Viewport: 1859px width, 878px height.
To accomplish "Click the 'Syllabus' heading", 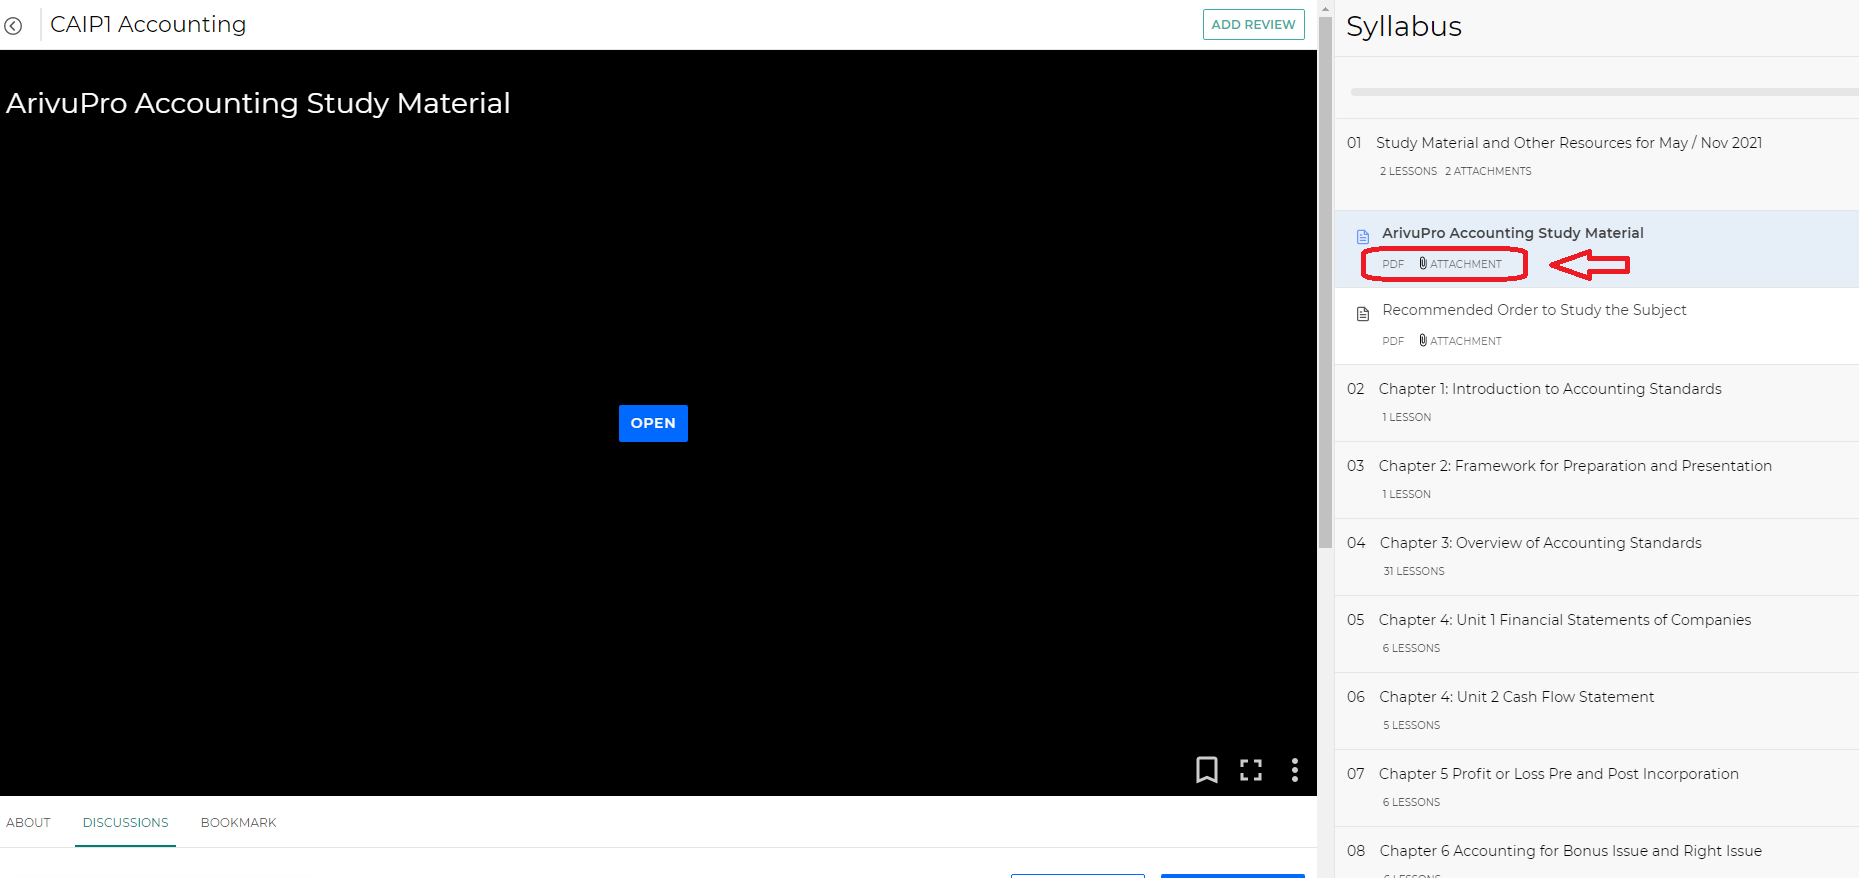I will tap(1404, 26).
